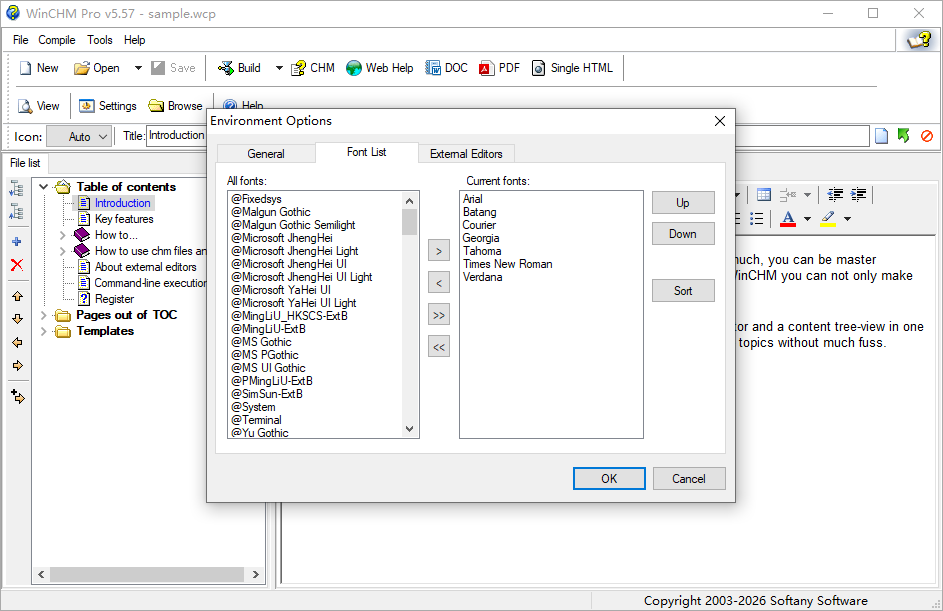Sort the current fonts list
The image size is (943, 611).
[x=683, y=291]
